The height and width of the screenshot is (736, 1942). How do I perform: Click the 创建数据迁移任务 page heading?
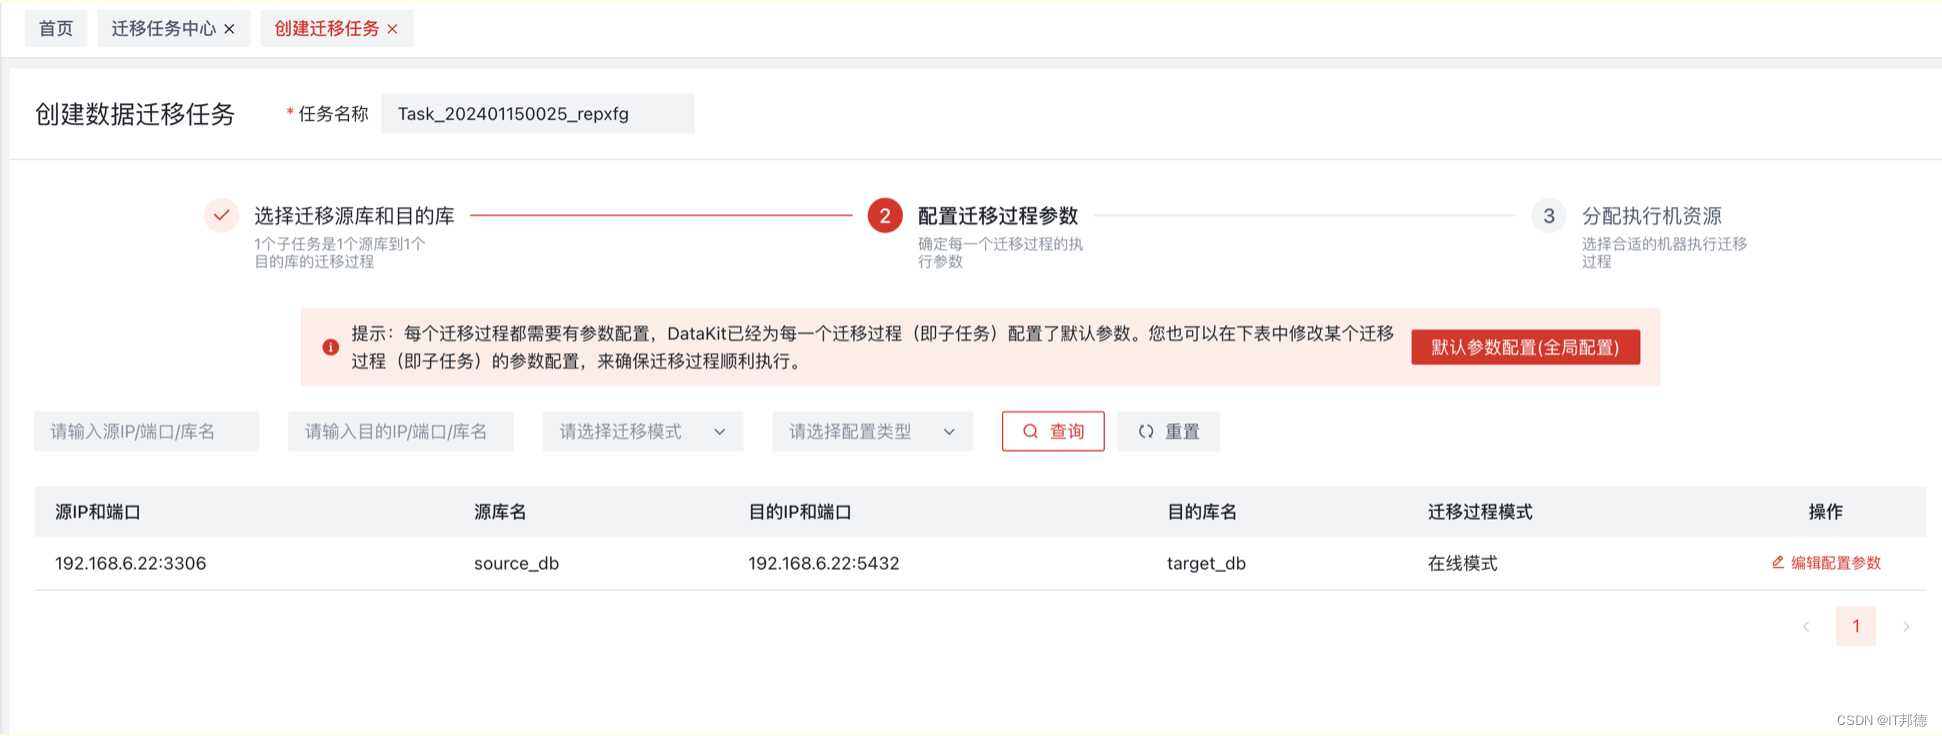[135, 114]
